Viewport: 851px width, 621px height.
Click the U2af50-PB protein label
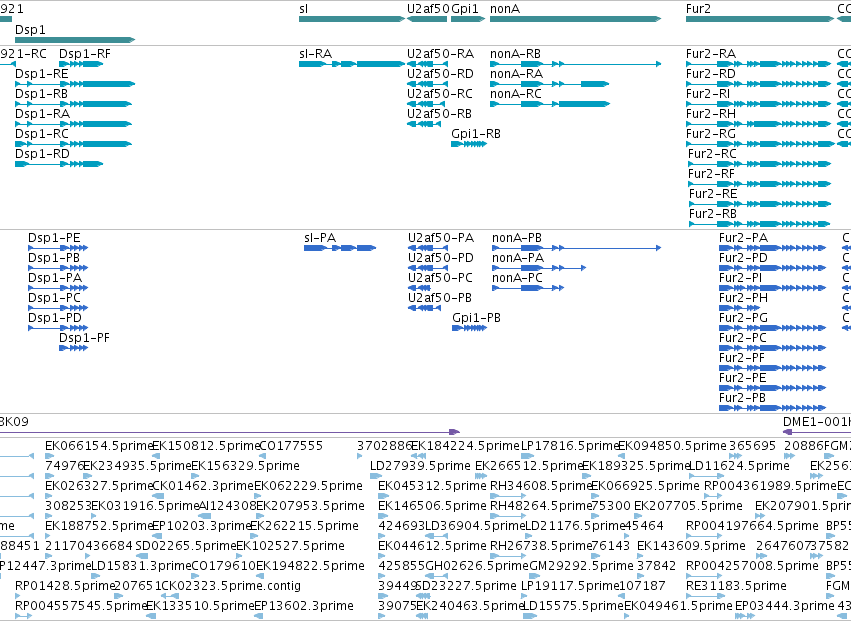point(440,299)
